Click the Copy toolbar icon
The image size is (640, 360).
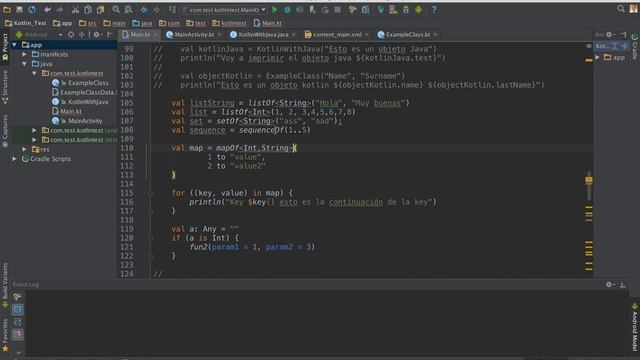[88, 9]
